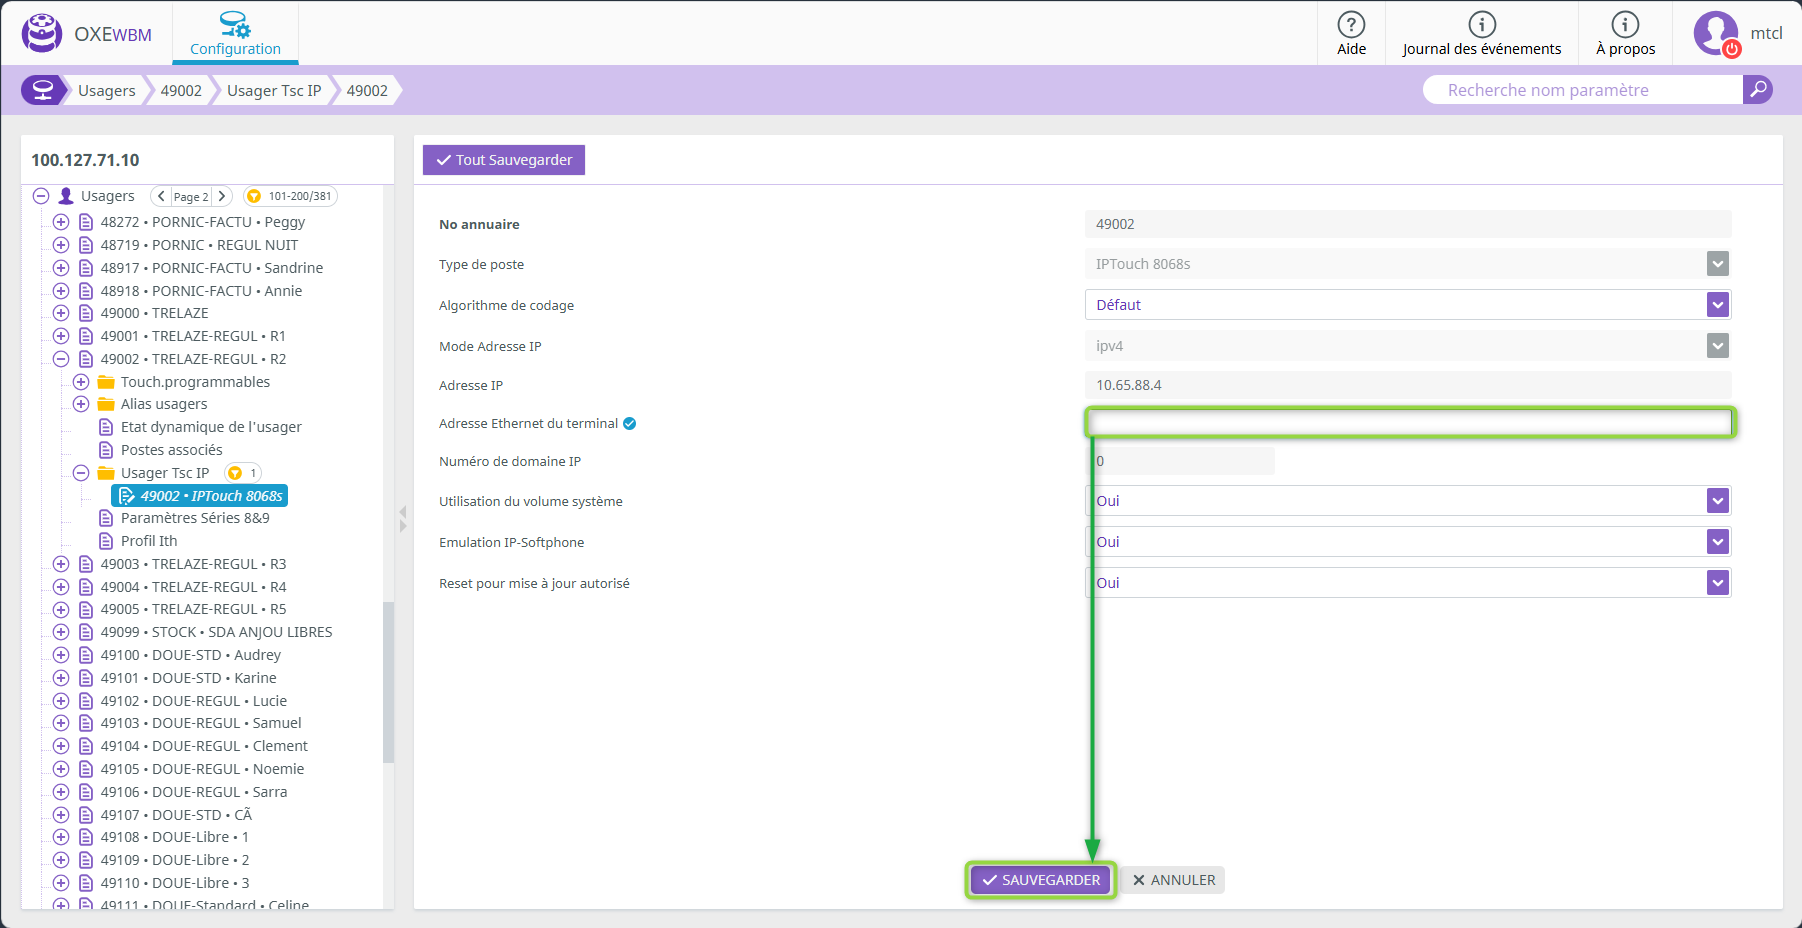Viewport: 1802px width, 928px height.
Task: Collapse user 49002 TRELAZE-REGUL R2
Action: tap(61, 359)
